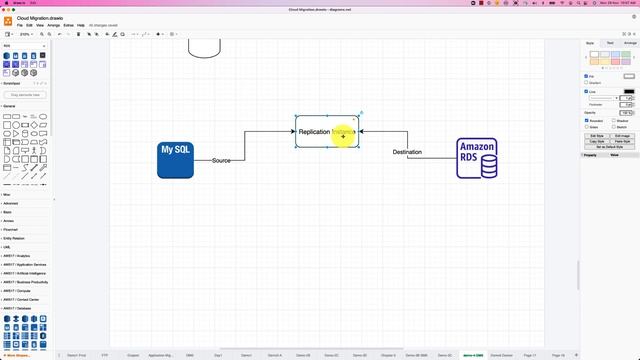Click the redo arrow in toolbar
The height and width of the screenshot is (360, 640).
68,34
